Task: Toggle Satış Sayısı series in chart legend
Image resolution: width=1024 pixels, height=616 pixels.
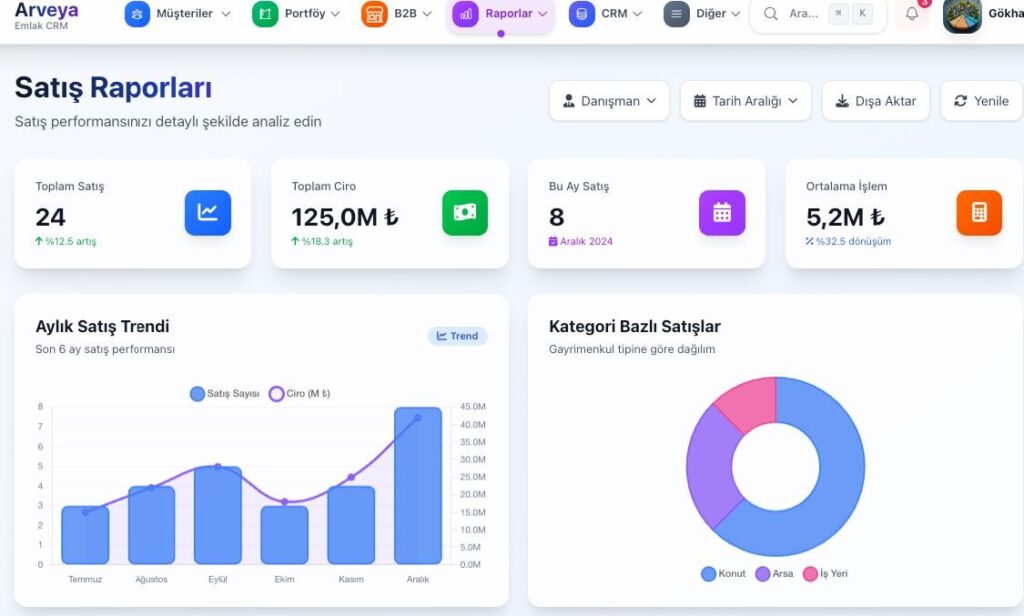Action: pyautogui.click(x=225, y=394)
